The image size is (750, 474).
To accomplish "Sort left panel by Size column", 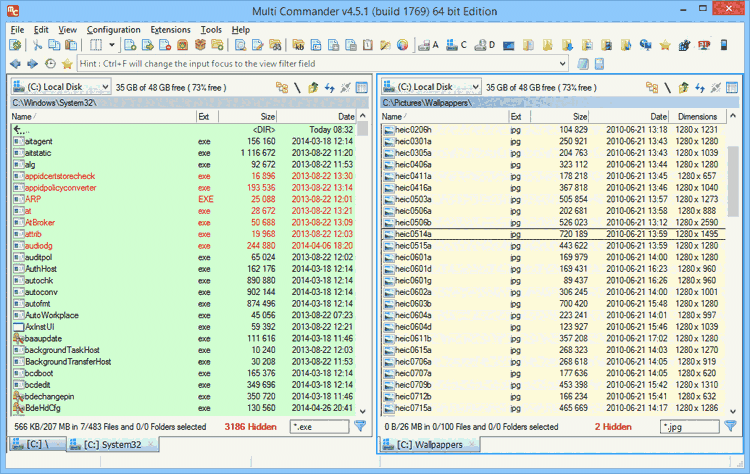I will 247,117.
